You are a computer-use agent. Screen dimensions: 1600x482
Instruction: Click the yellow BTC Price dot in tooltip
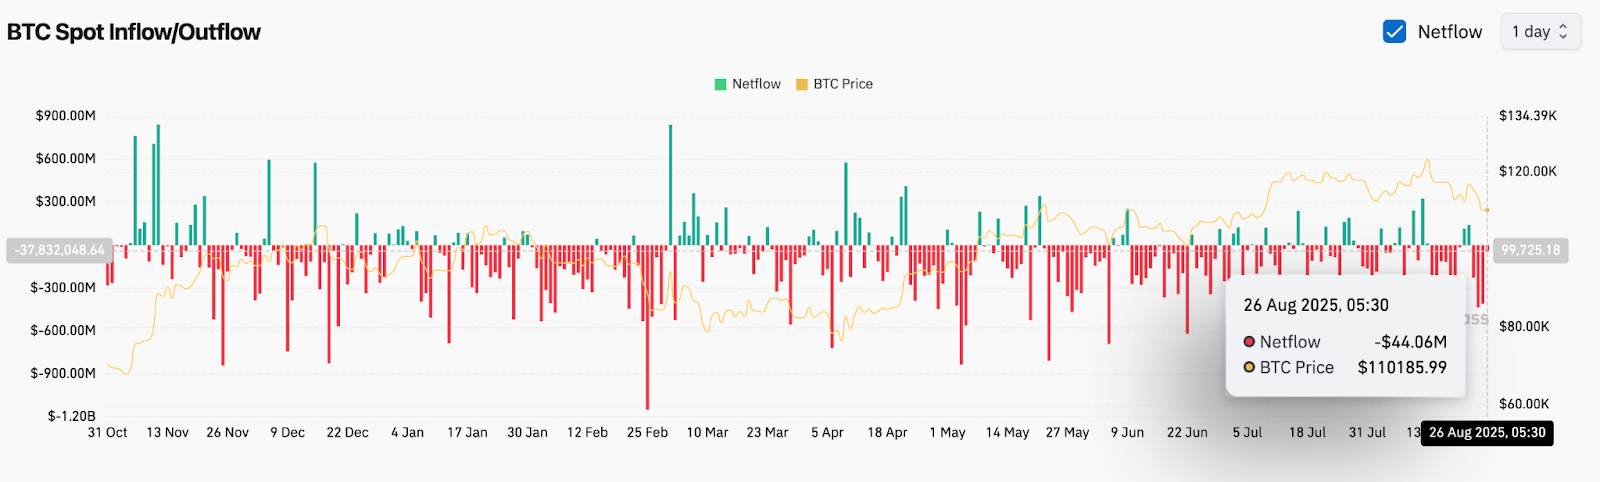click(1249, 368)
